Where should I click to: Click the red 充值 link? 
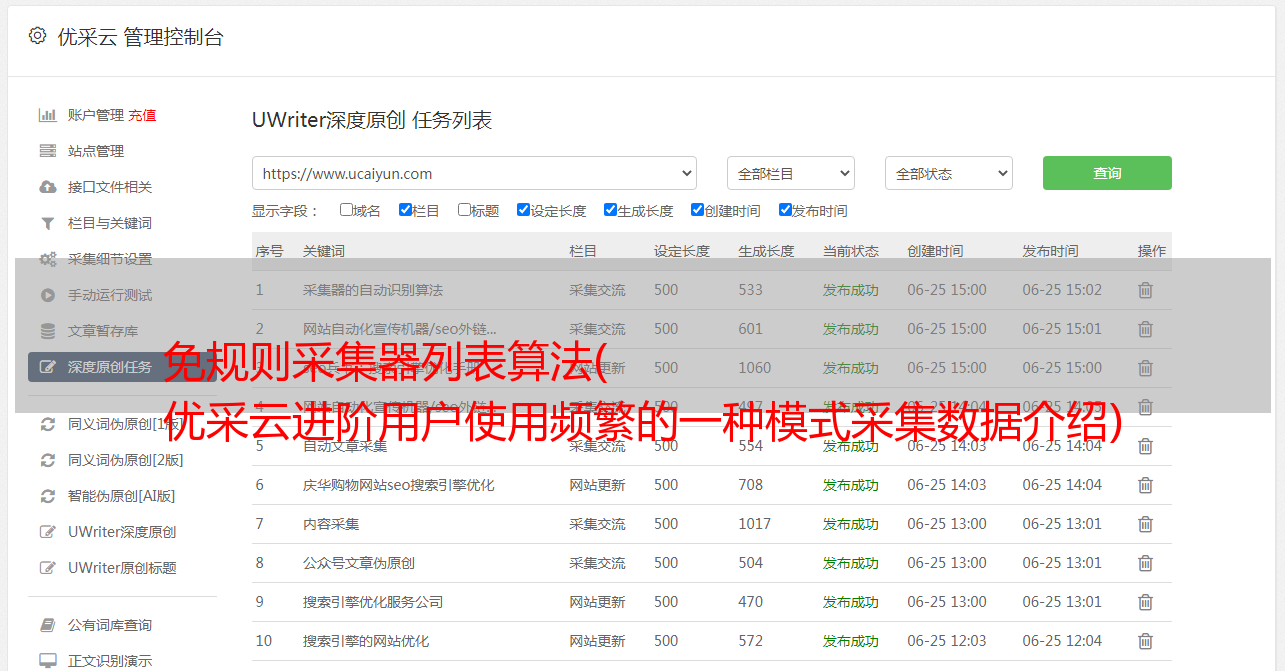coord(142,115)
